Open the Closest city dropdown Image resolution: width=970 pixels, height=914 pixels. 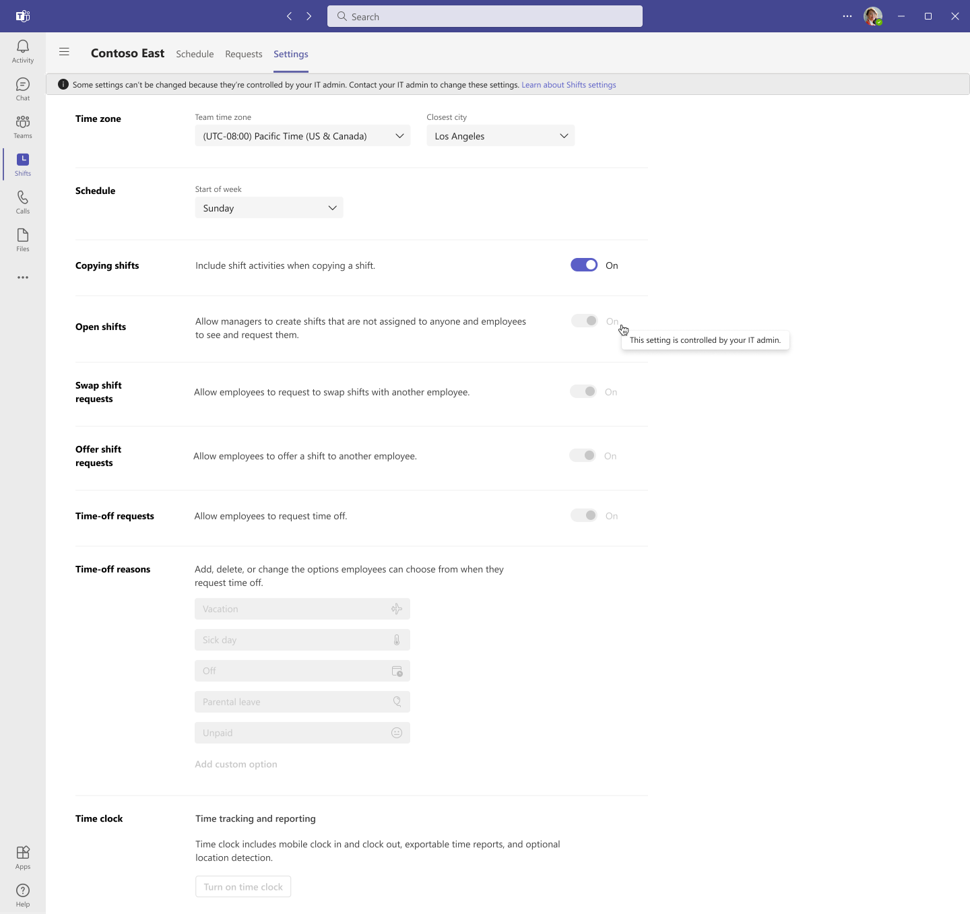(x=500, y=136)
